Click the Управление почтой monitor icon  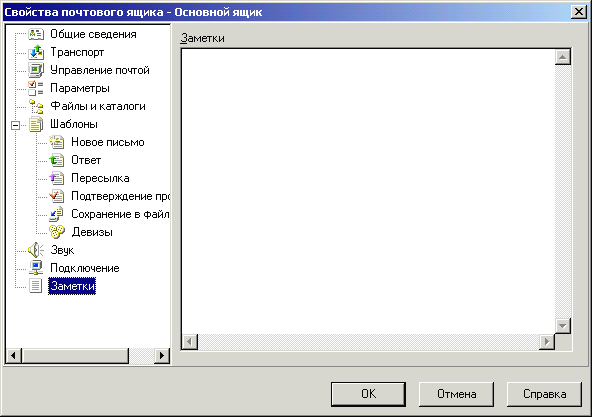[x=36, y=70]
